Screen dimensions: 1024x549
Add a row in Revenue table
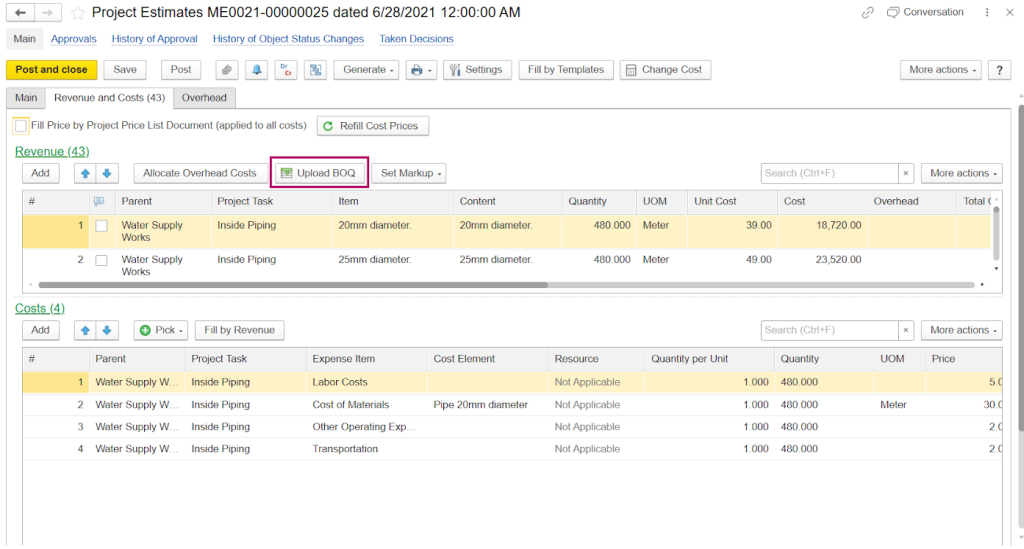point(40,173)
